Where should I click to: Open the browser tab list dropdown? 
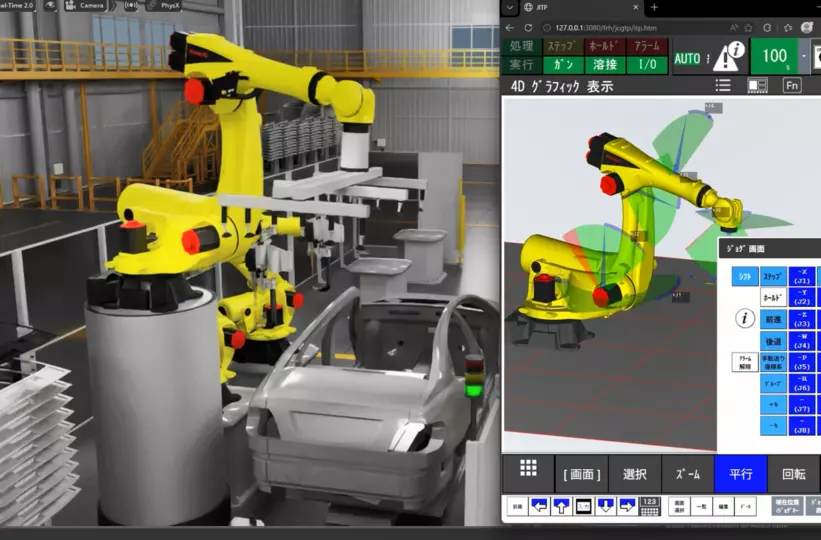pos(509,7)
